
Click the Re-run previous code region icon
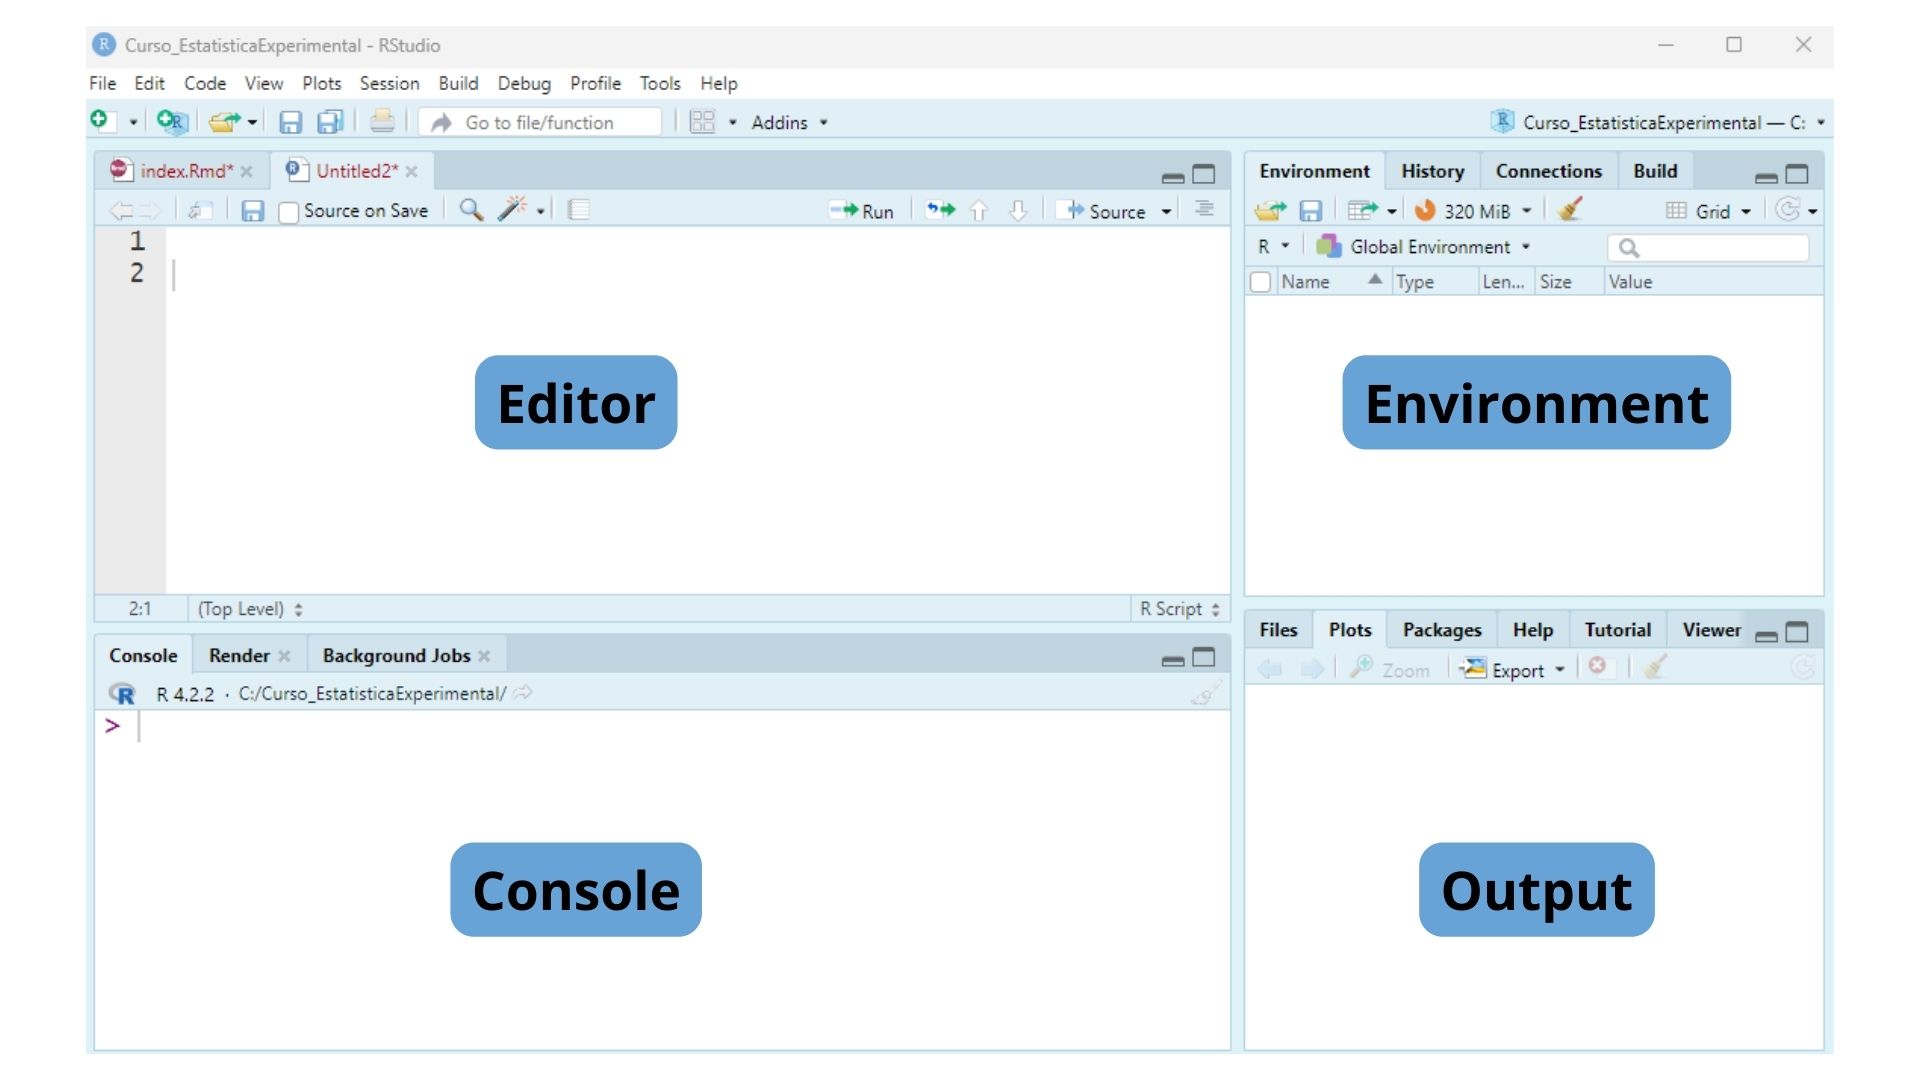tap(940, 210)
